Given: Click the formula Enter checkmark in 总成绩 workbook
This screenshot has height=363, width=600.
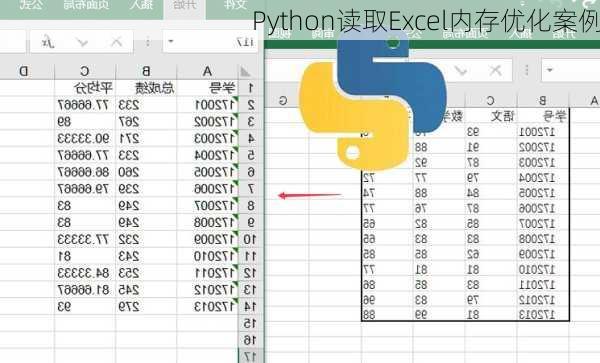Looking at the screenshot, I should click(x=82, y=42).
